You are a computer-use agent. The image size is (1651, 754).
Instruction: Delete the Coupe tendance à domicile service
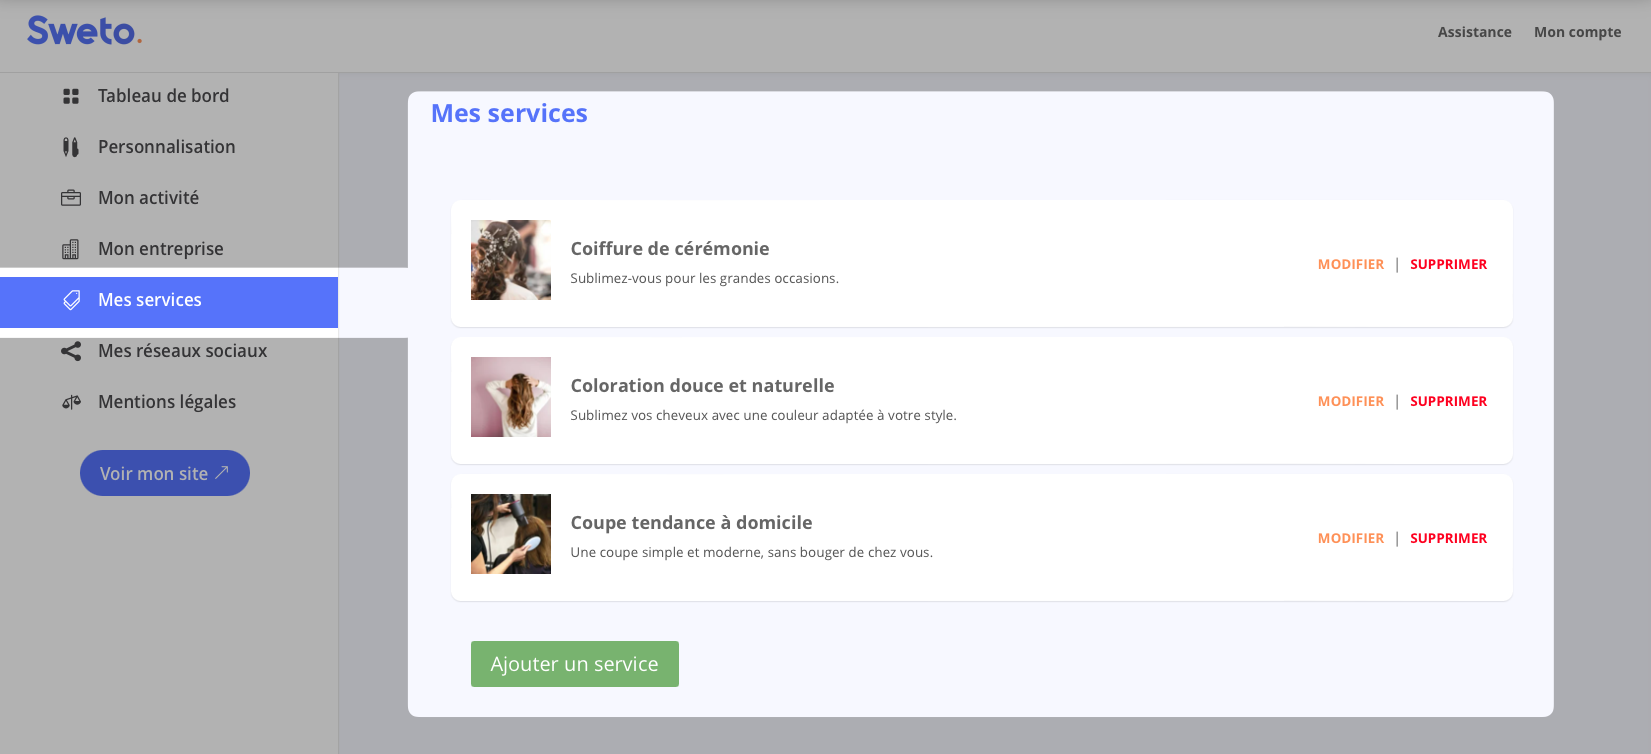pyautogui.click(x=1448, y=538)
